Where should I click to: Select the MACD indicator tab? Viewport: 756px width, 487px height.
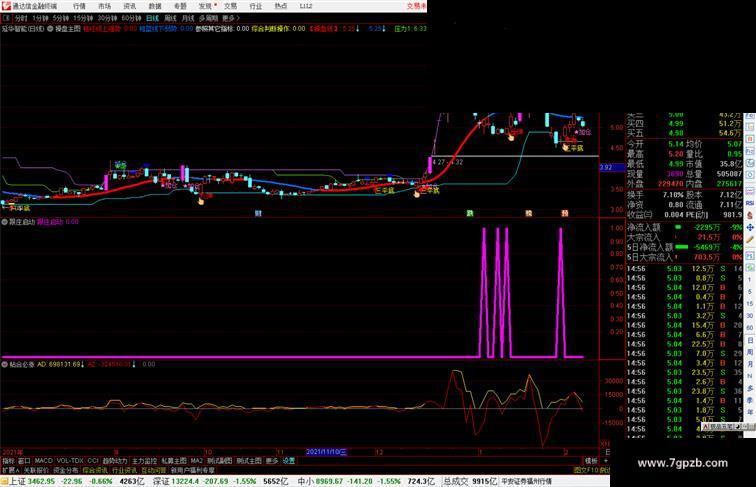point(43,461)
